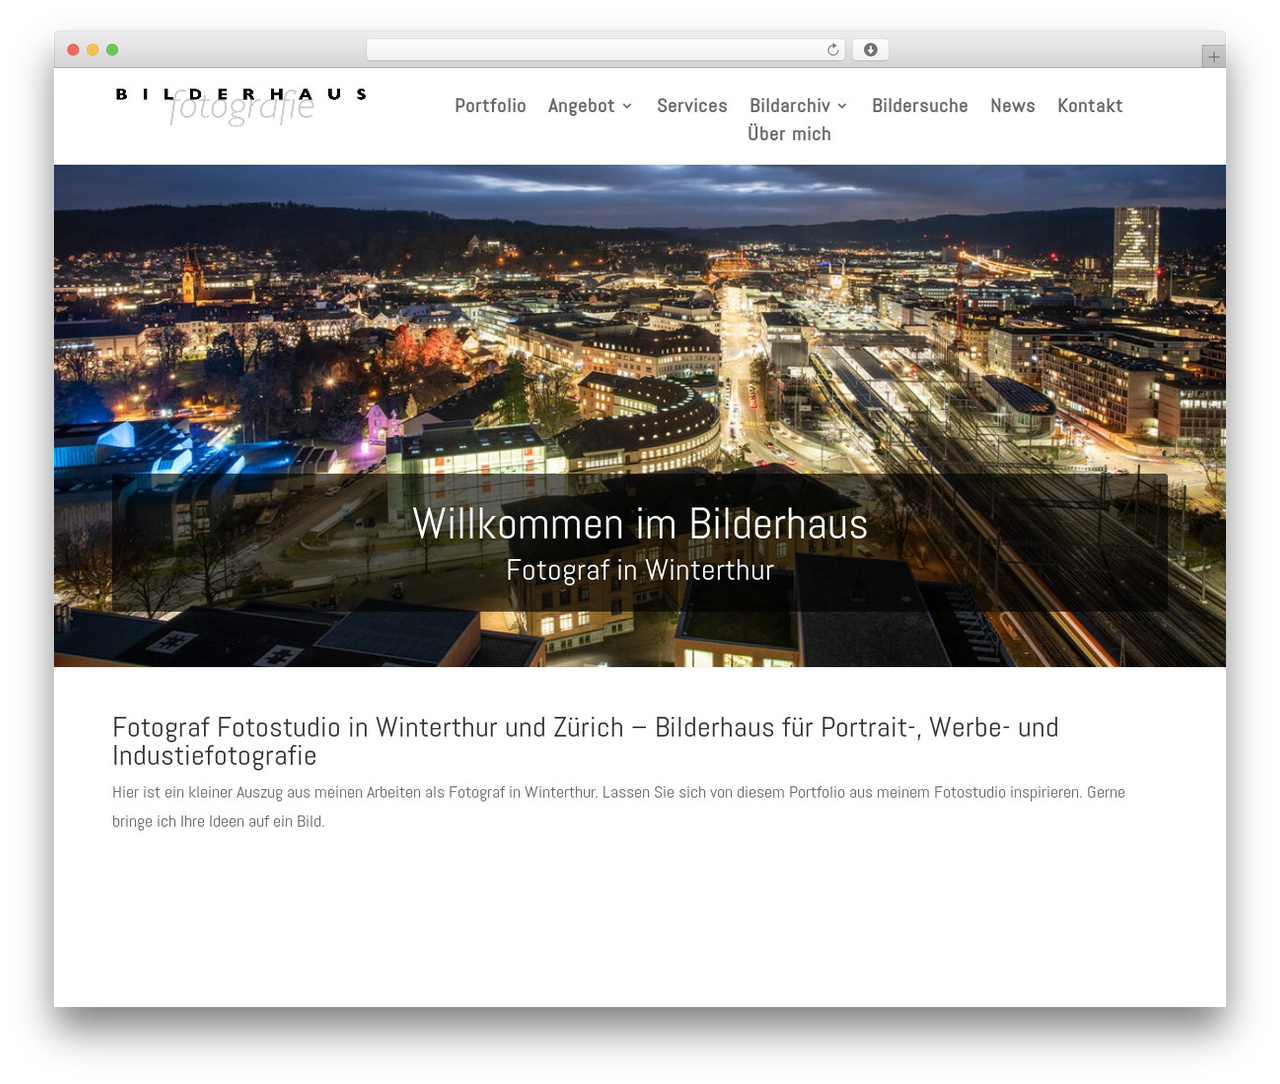Open the browser downloads button
The height and width of the screenshot is (1084, 1280).
tap(870, 50)
